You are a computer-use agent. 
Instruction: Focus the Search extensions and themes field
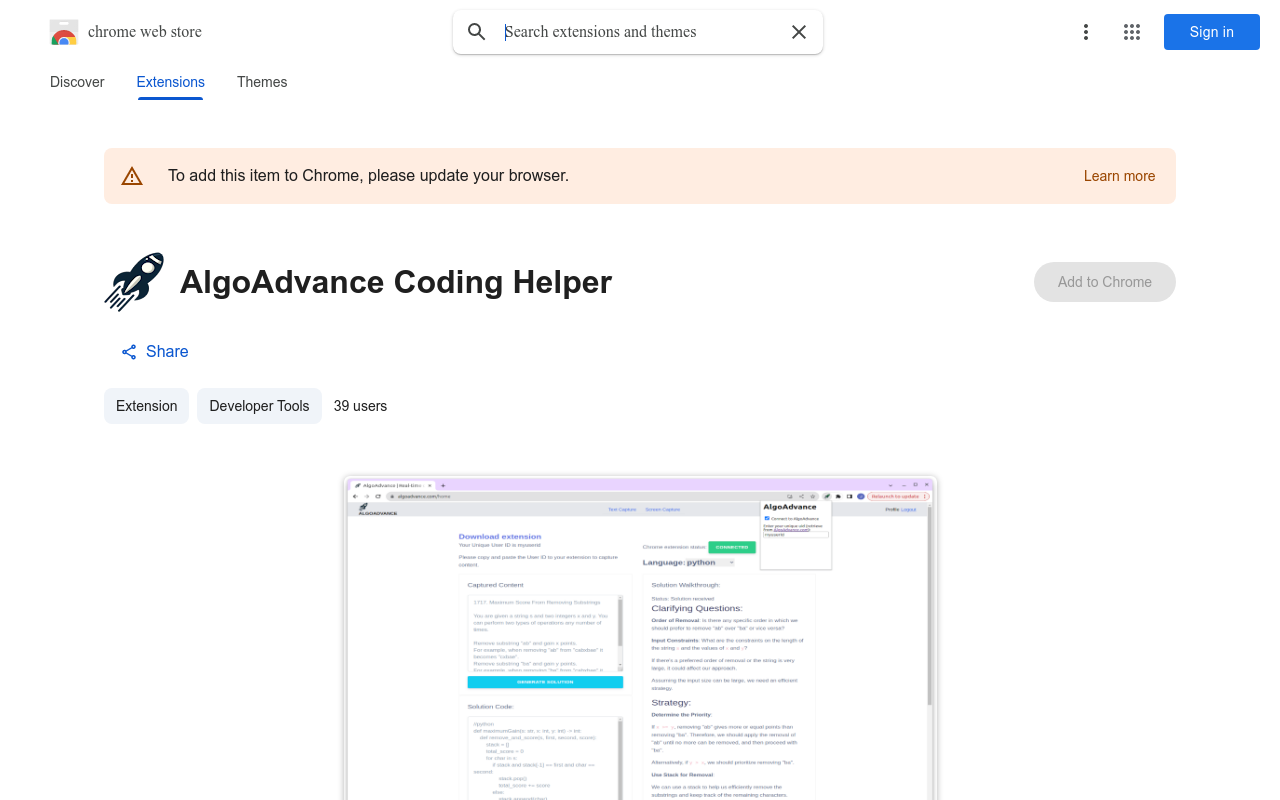click(x=640, y=32)
